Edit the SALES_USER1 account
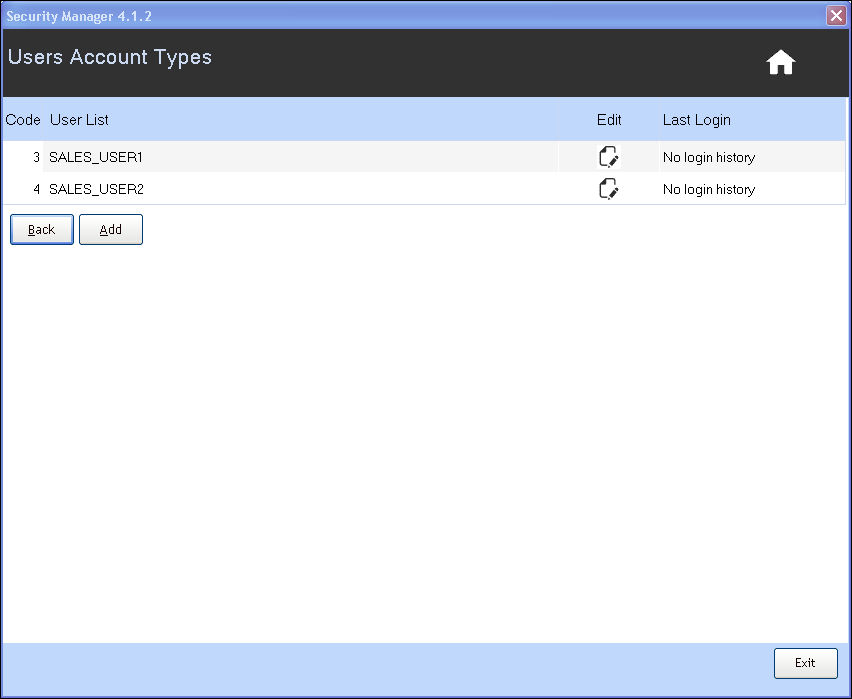Screen dimensions: 852x699 (x=609, y=157)
